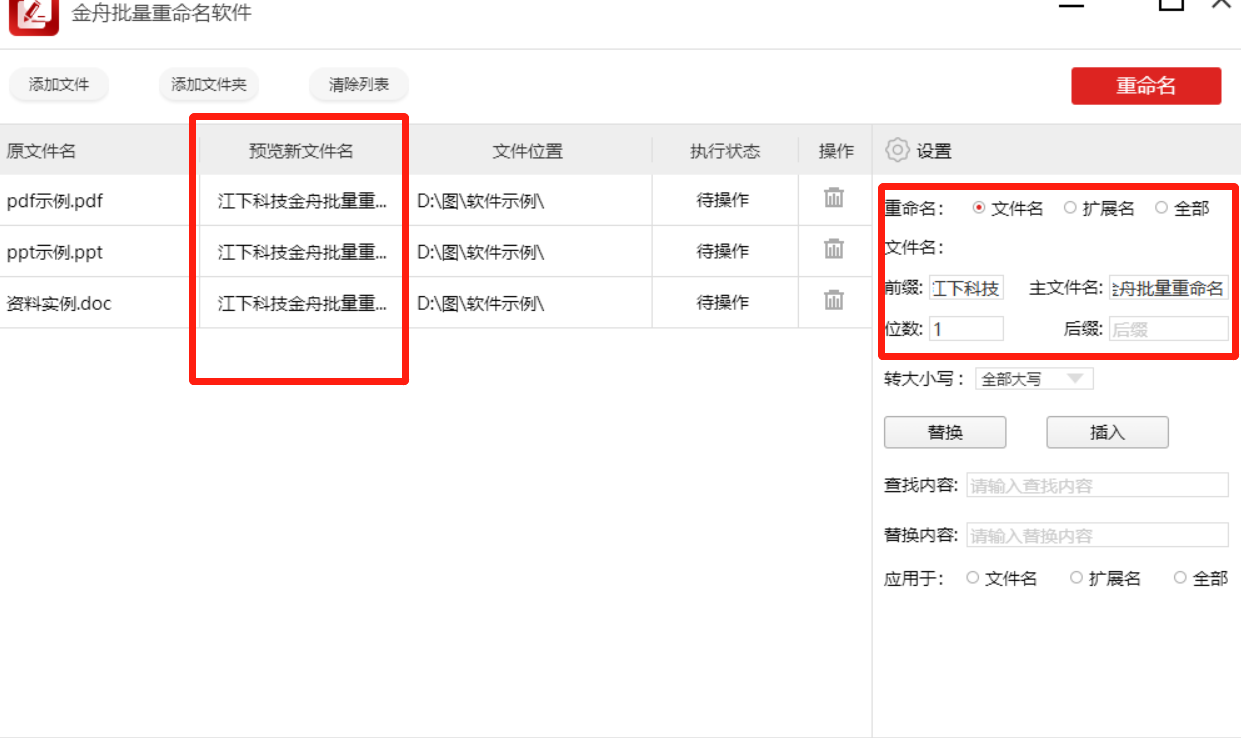Click the app logo icon in title bar
This screenshot has height=738, width=1241.
[x=34, y=16]
